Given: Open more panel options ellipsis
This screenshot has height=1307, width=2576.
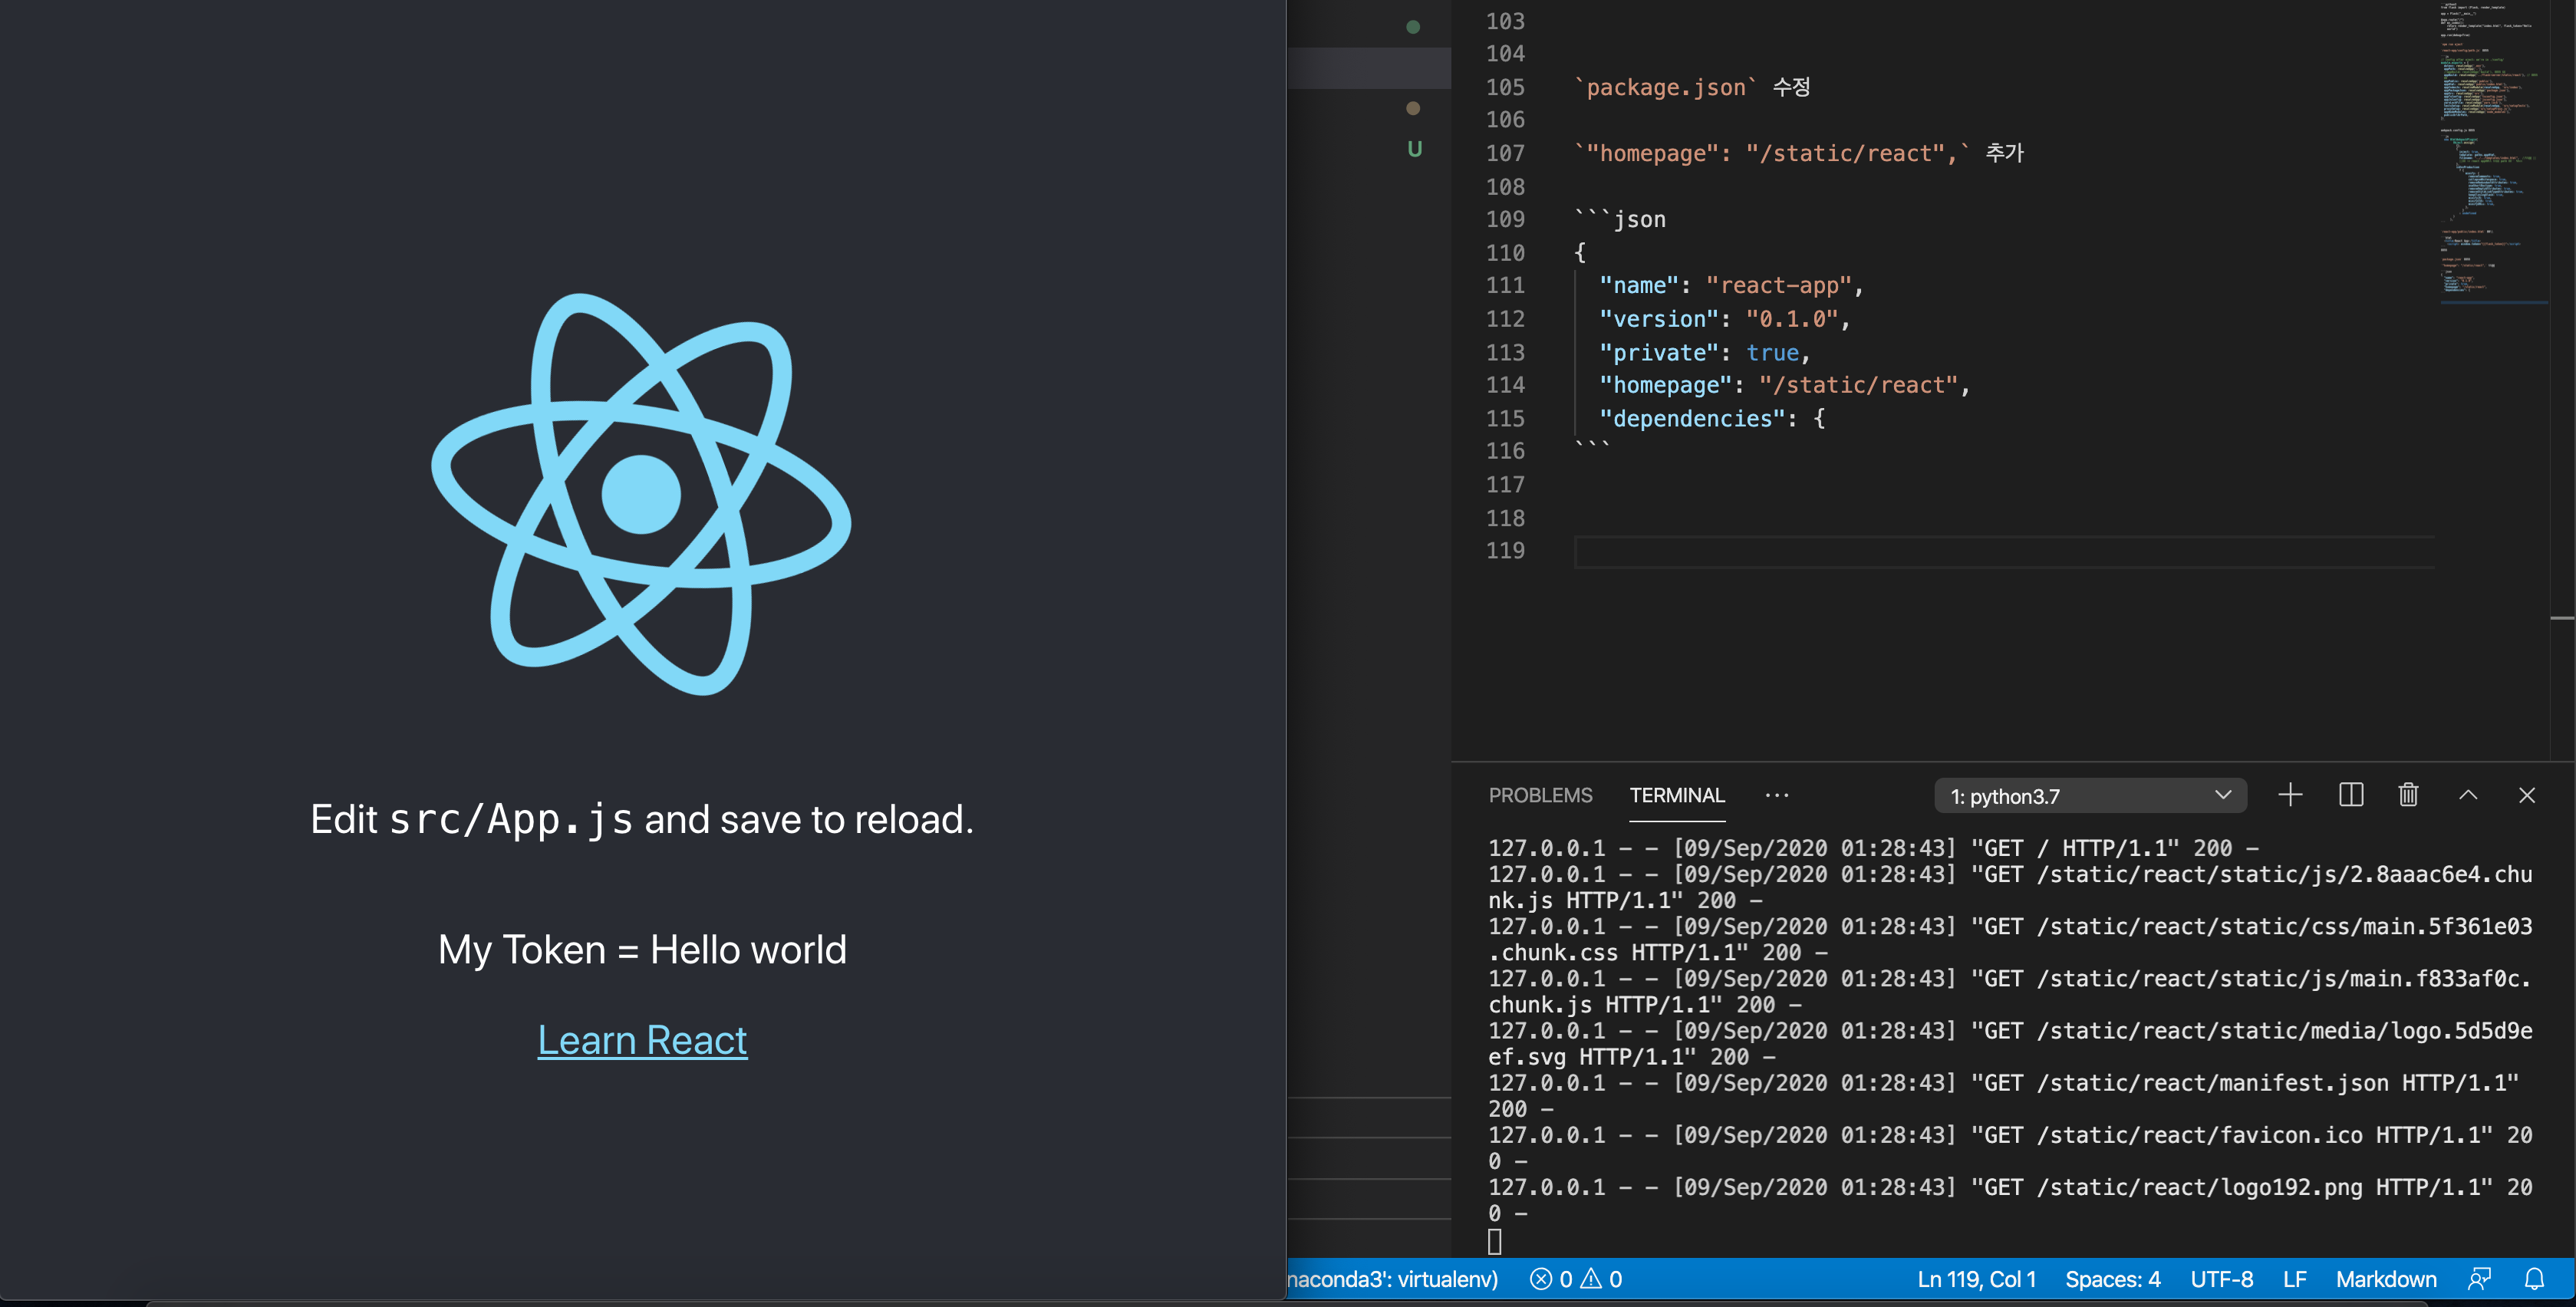Looking at the screenshot, I should [1777, 795].
